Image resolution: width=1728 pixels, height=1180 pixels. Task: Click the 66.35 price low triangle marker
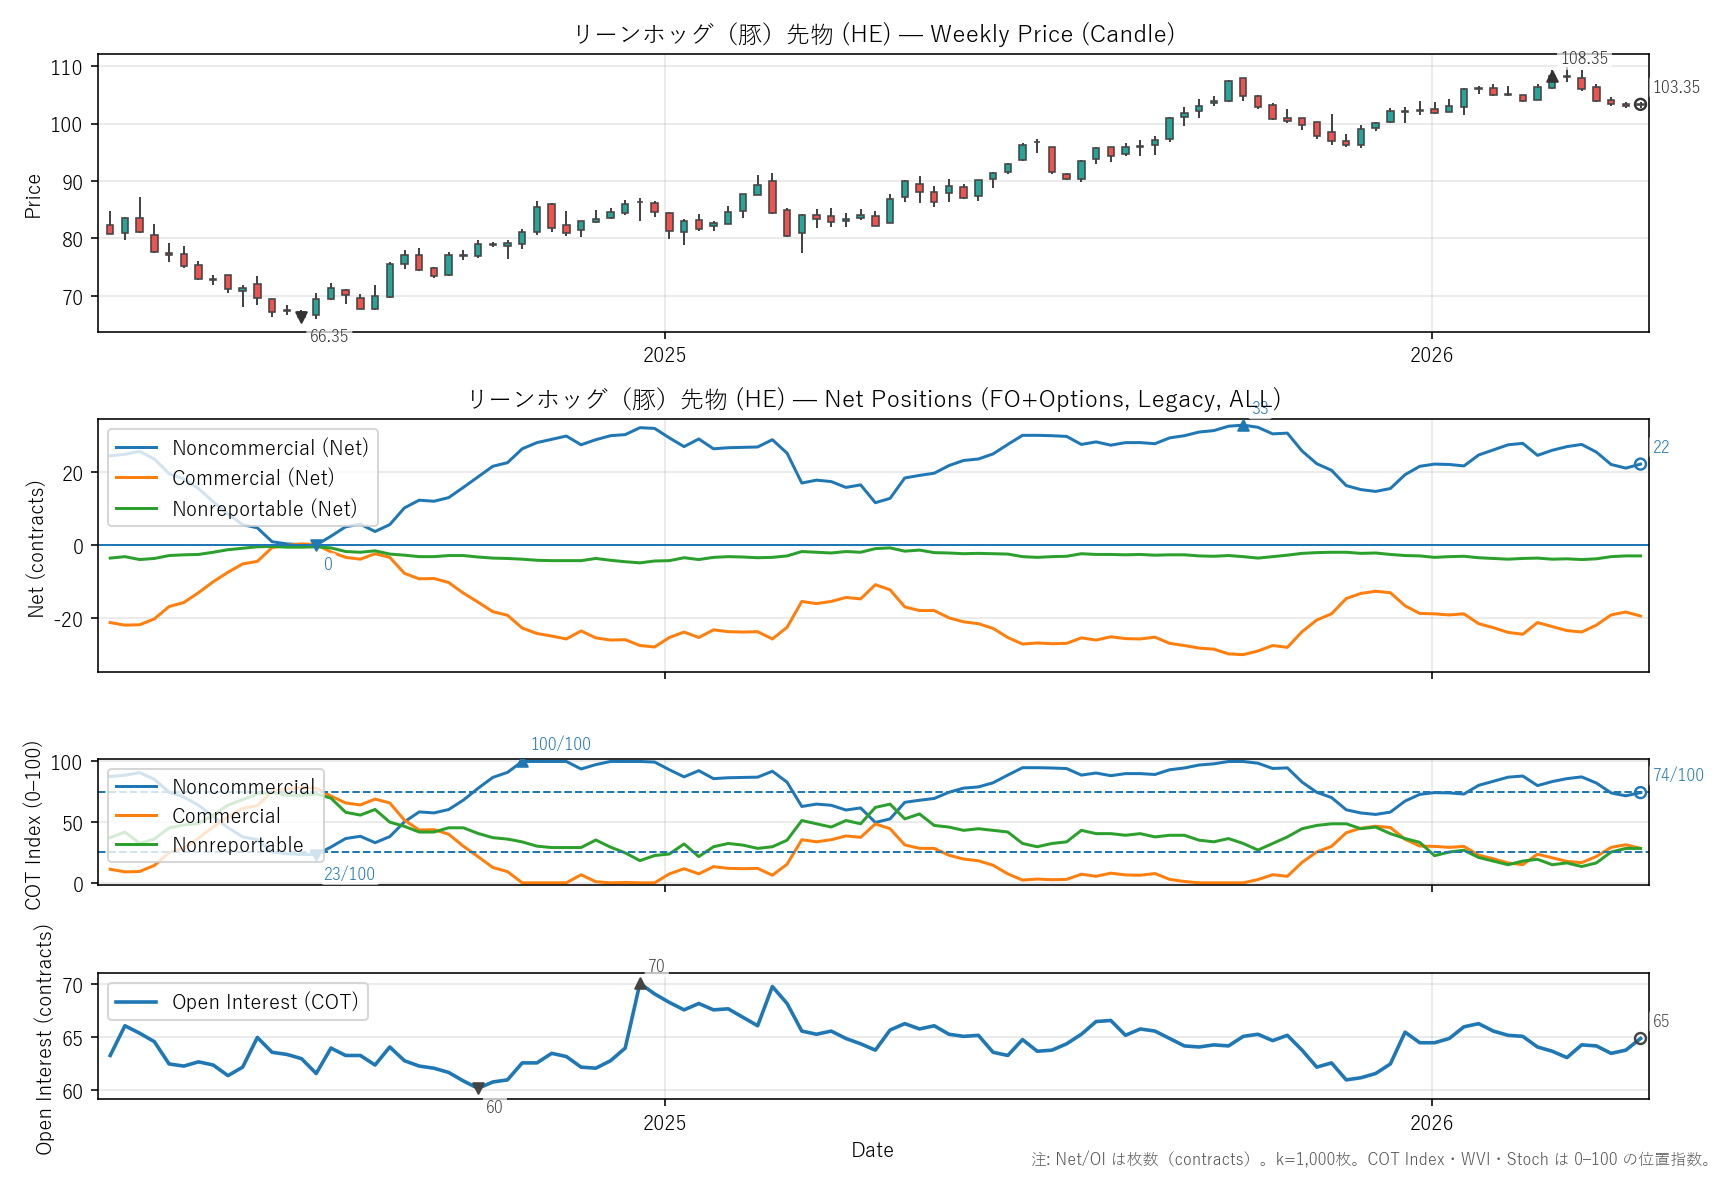coord(301,317)
